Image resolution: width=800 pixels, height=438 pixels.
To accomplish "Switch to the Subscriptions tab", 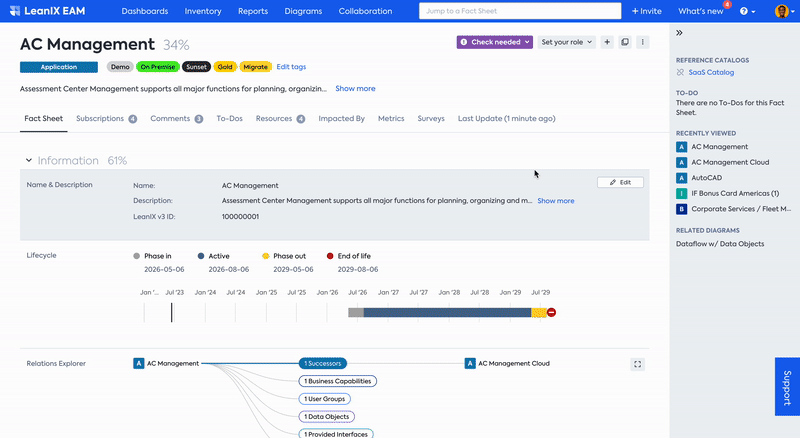I will pyautogui.click(x=106, y=118).
